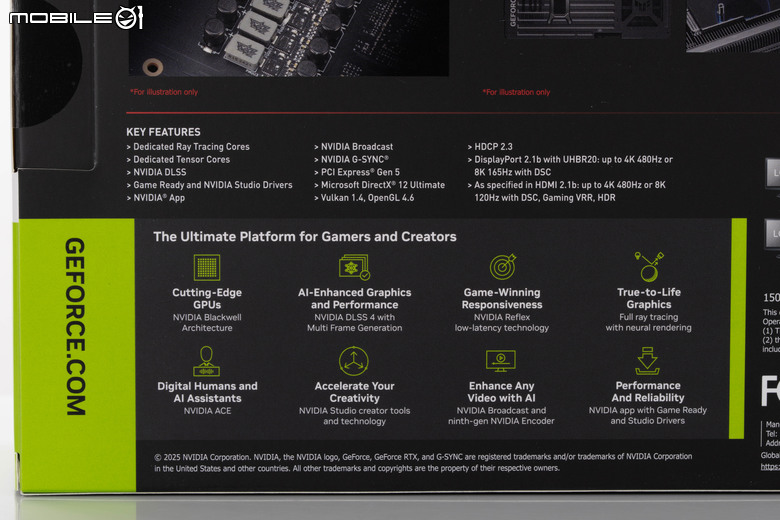Click the 'NVIDIA ACE' description text
The image size is (780, 520).
207,411
